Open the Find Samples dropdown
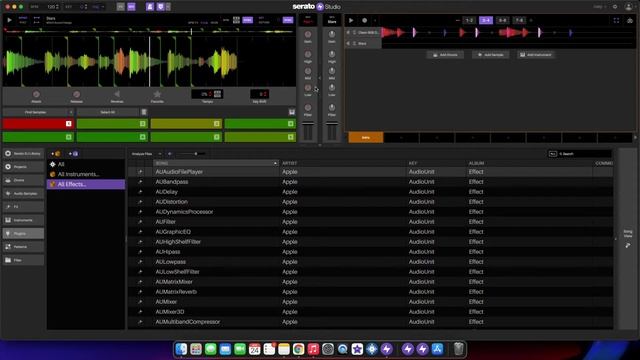640x360 pixels. [38, 112]
